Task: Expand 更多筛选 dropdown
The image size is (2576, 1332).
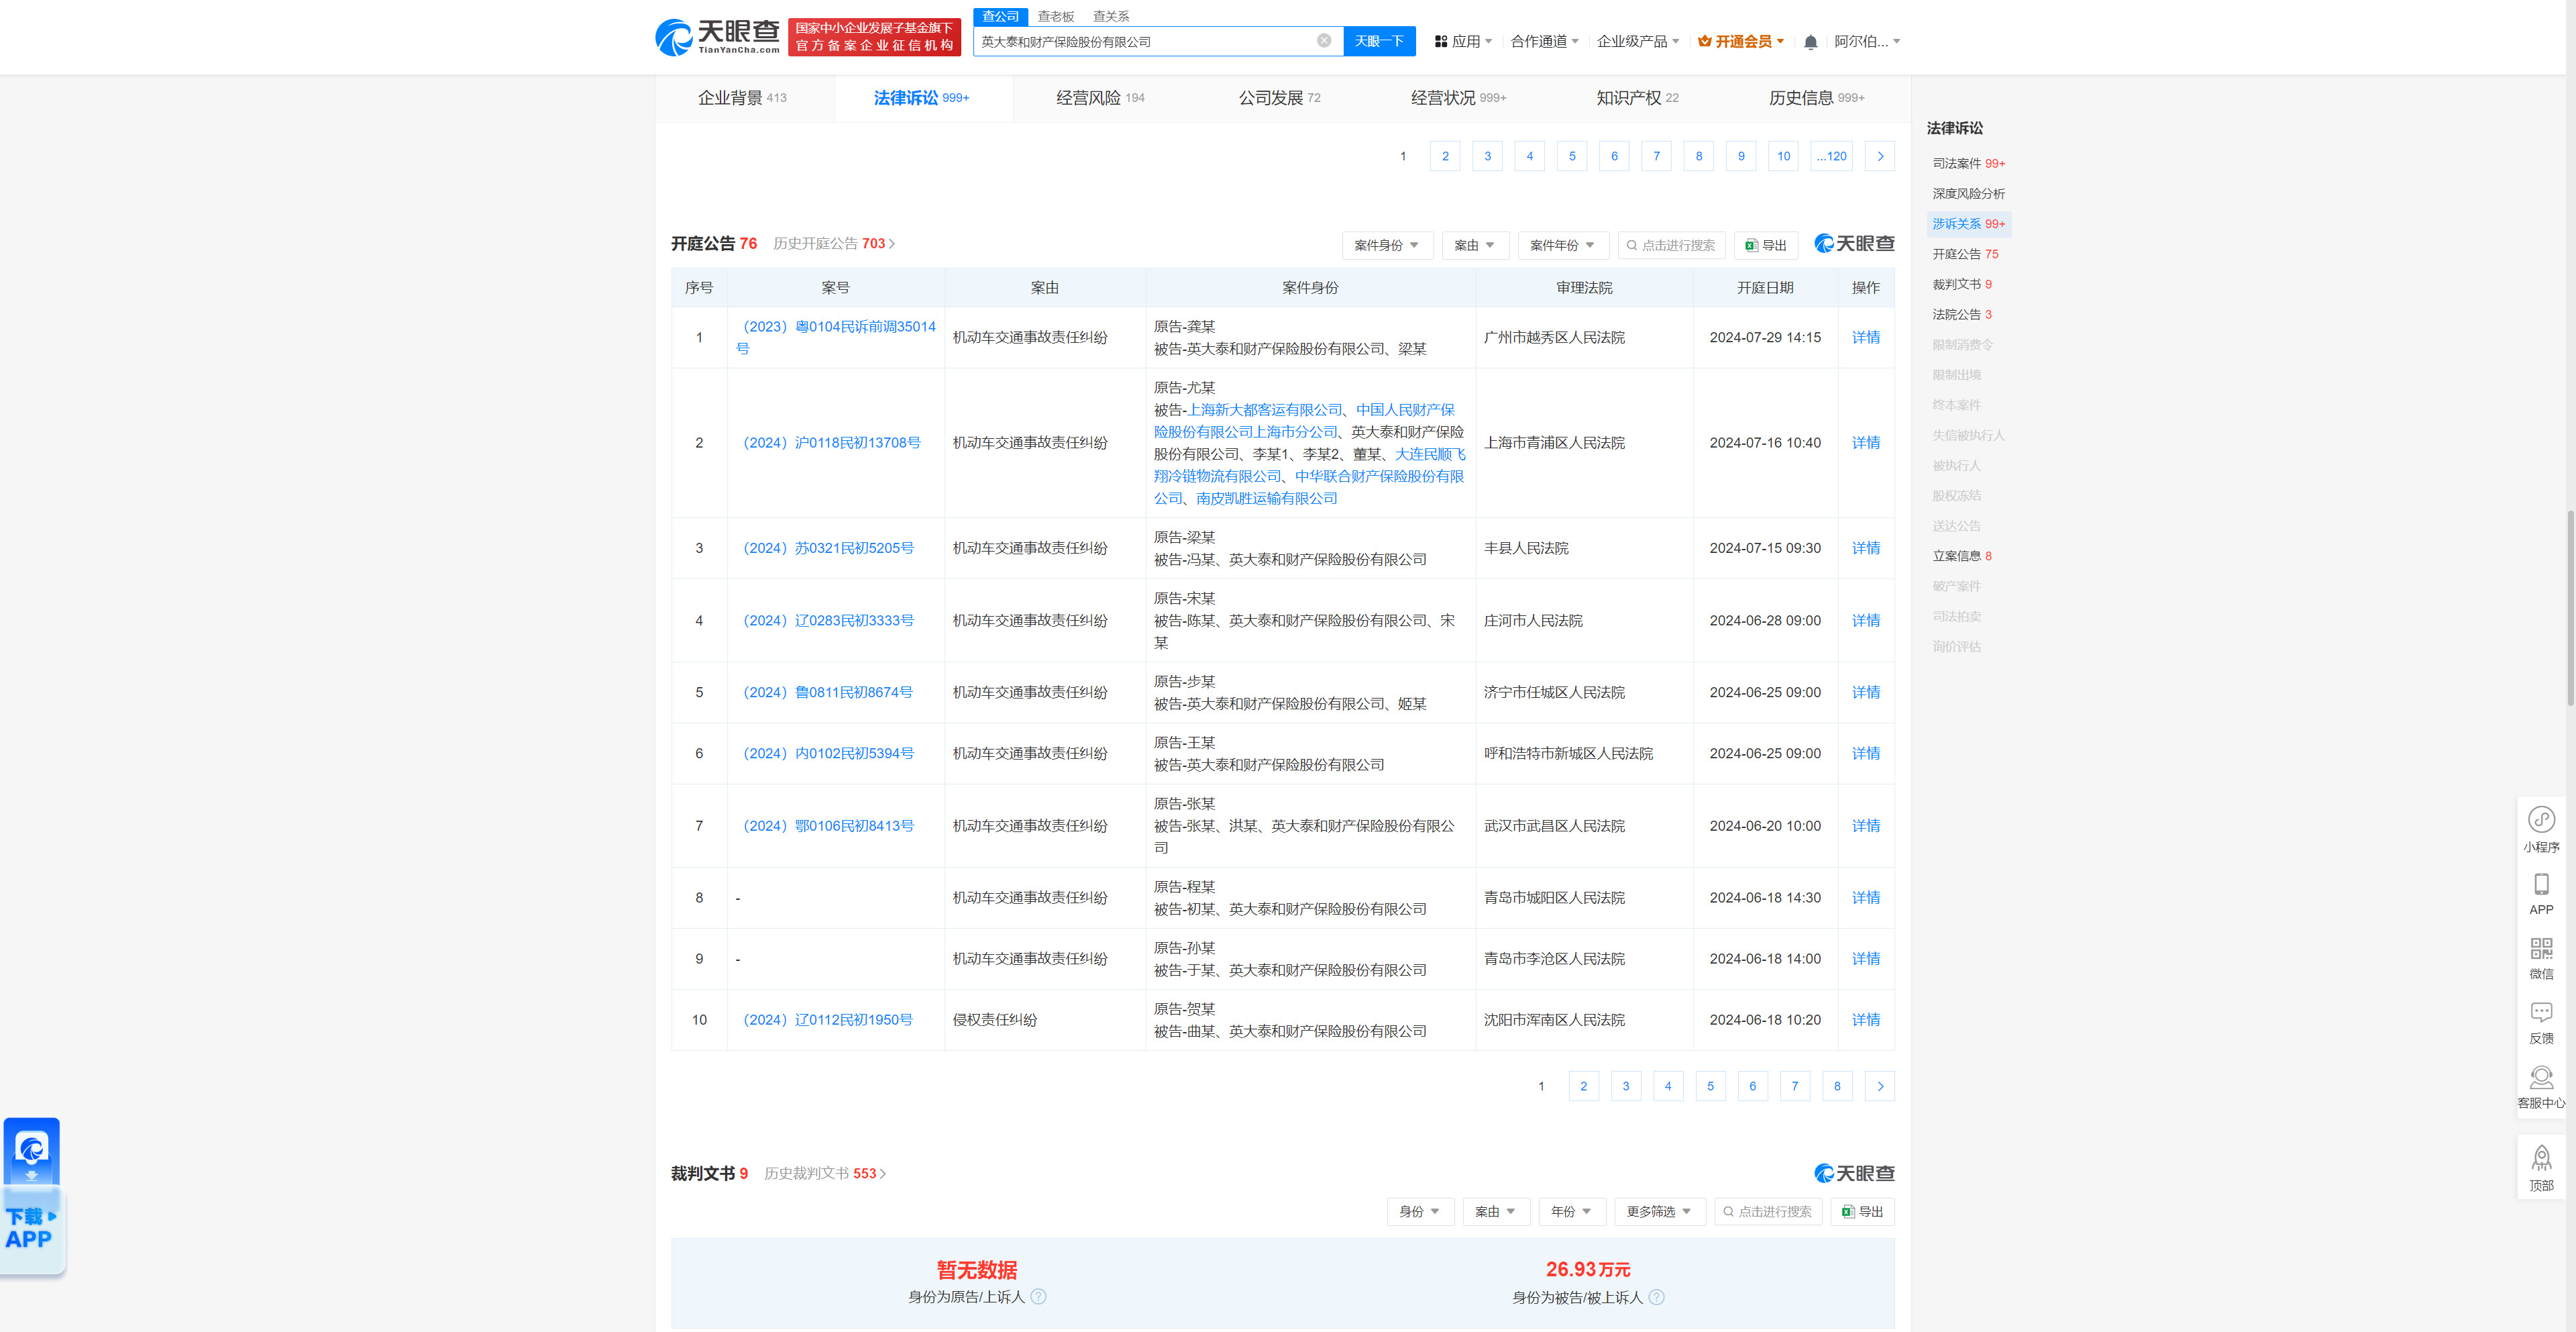Action: pos(1659,1211)
